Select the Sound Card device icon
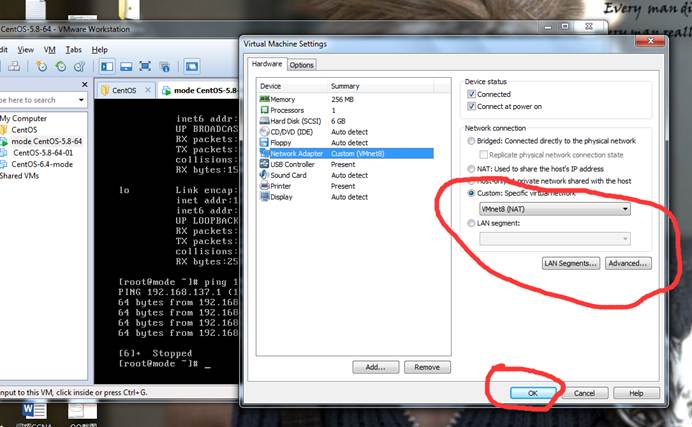Image resolution: width=692 pixels, height=427 pixels. (264, 175)
